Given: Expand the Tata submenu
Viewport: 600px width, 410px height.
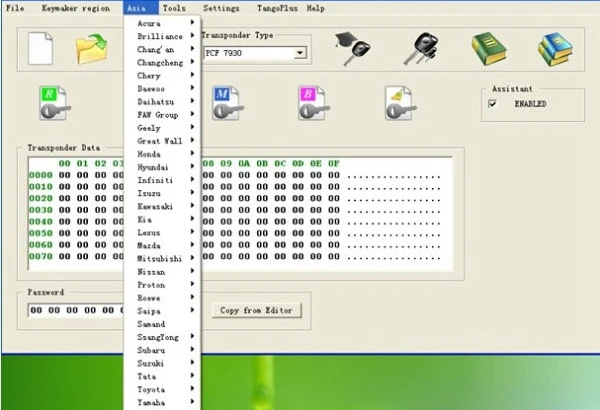Looking at the screenshot, I should point(162,376).
